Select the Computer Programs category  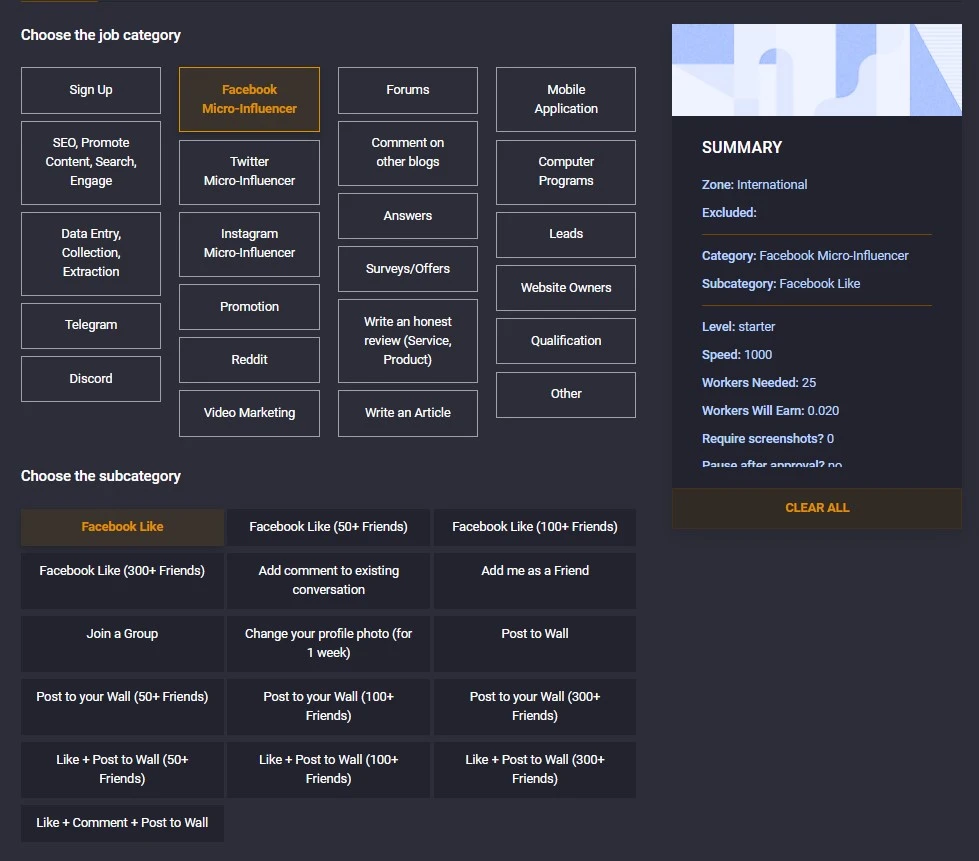click(x=566, y=172)
